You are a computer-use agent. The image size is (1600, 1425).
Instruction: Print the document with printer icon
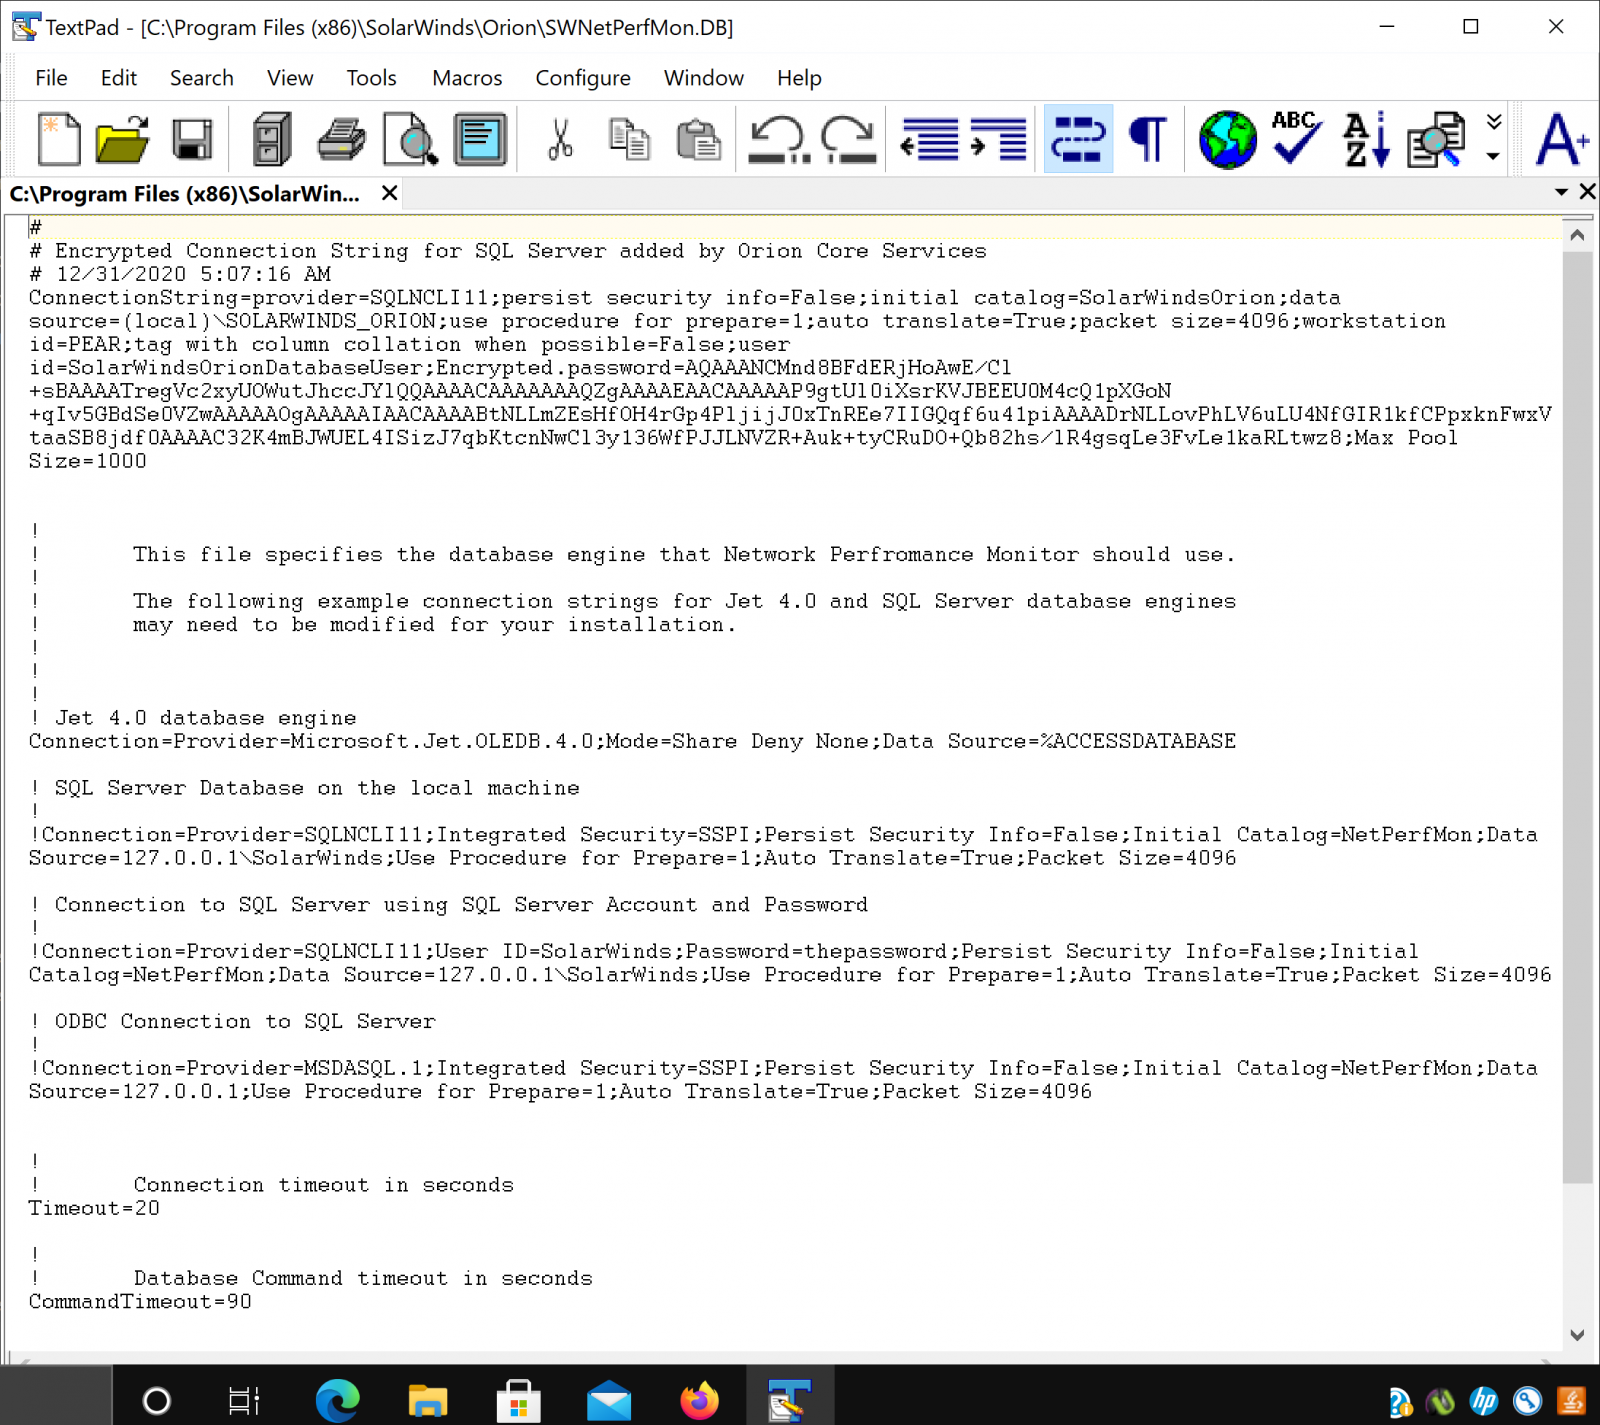(341, 139)
